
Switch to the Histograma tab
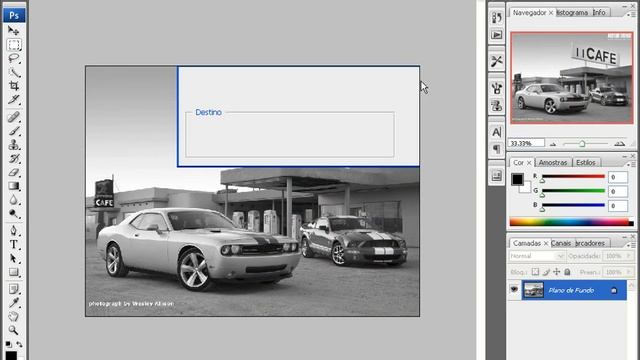click(572, 13)
